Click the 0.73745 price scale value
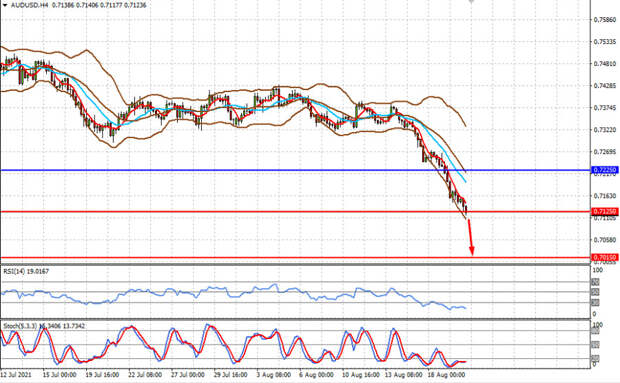620x383 pixels. coord(605,108)
